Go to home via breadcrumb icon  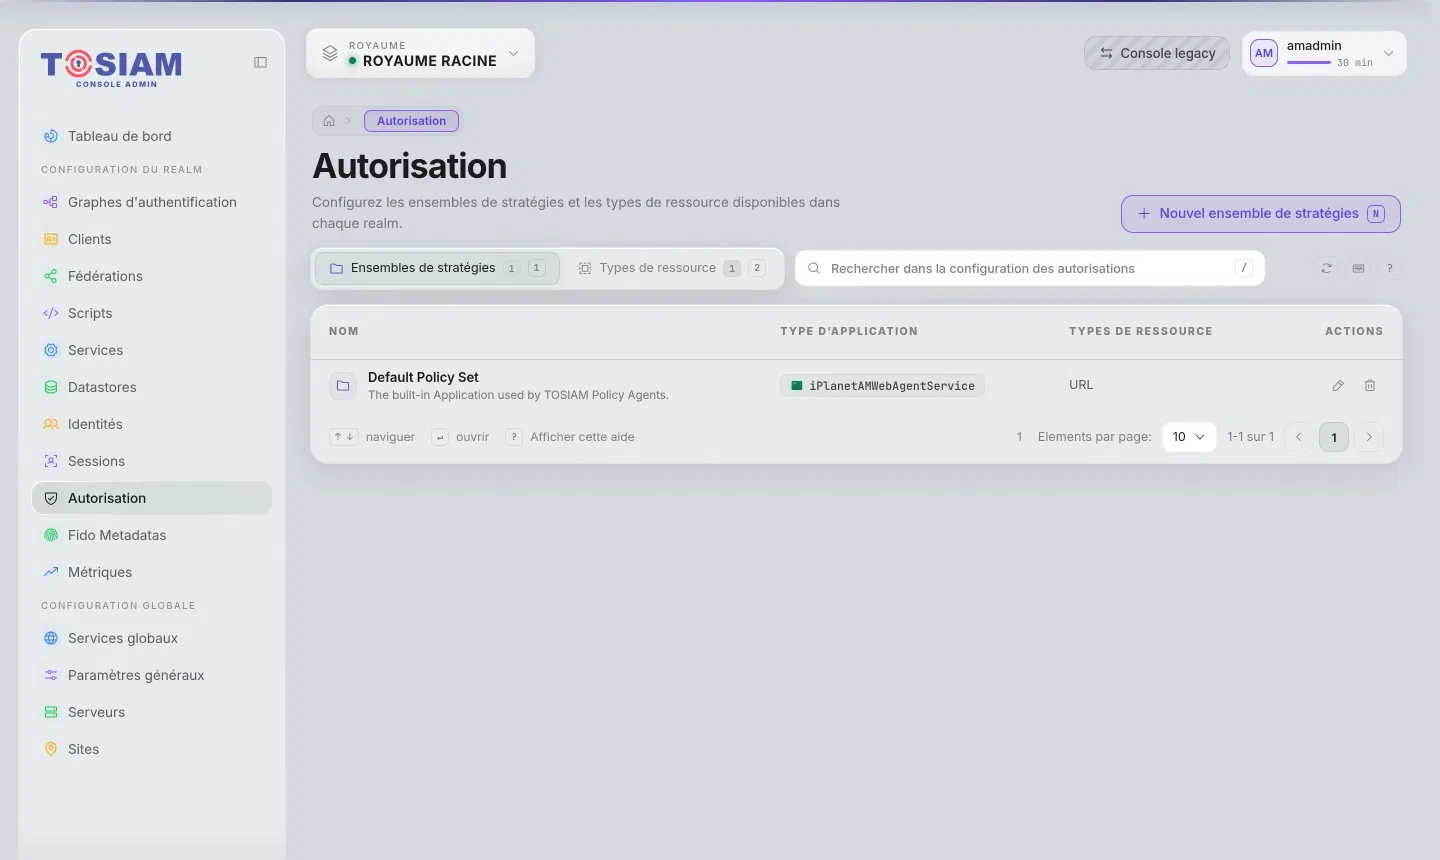click(x=329, y=121)
